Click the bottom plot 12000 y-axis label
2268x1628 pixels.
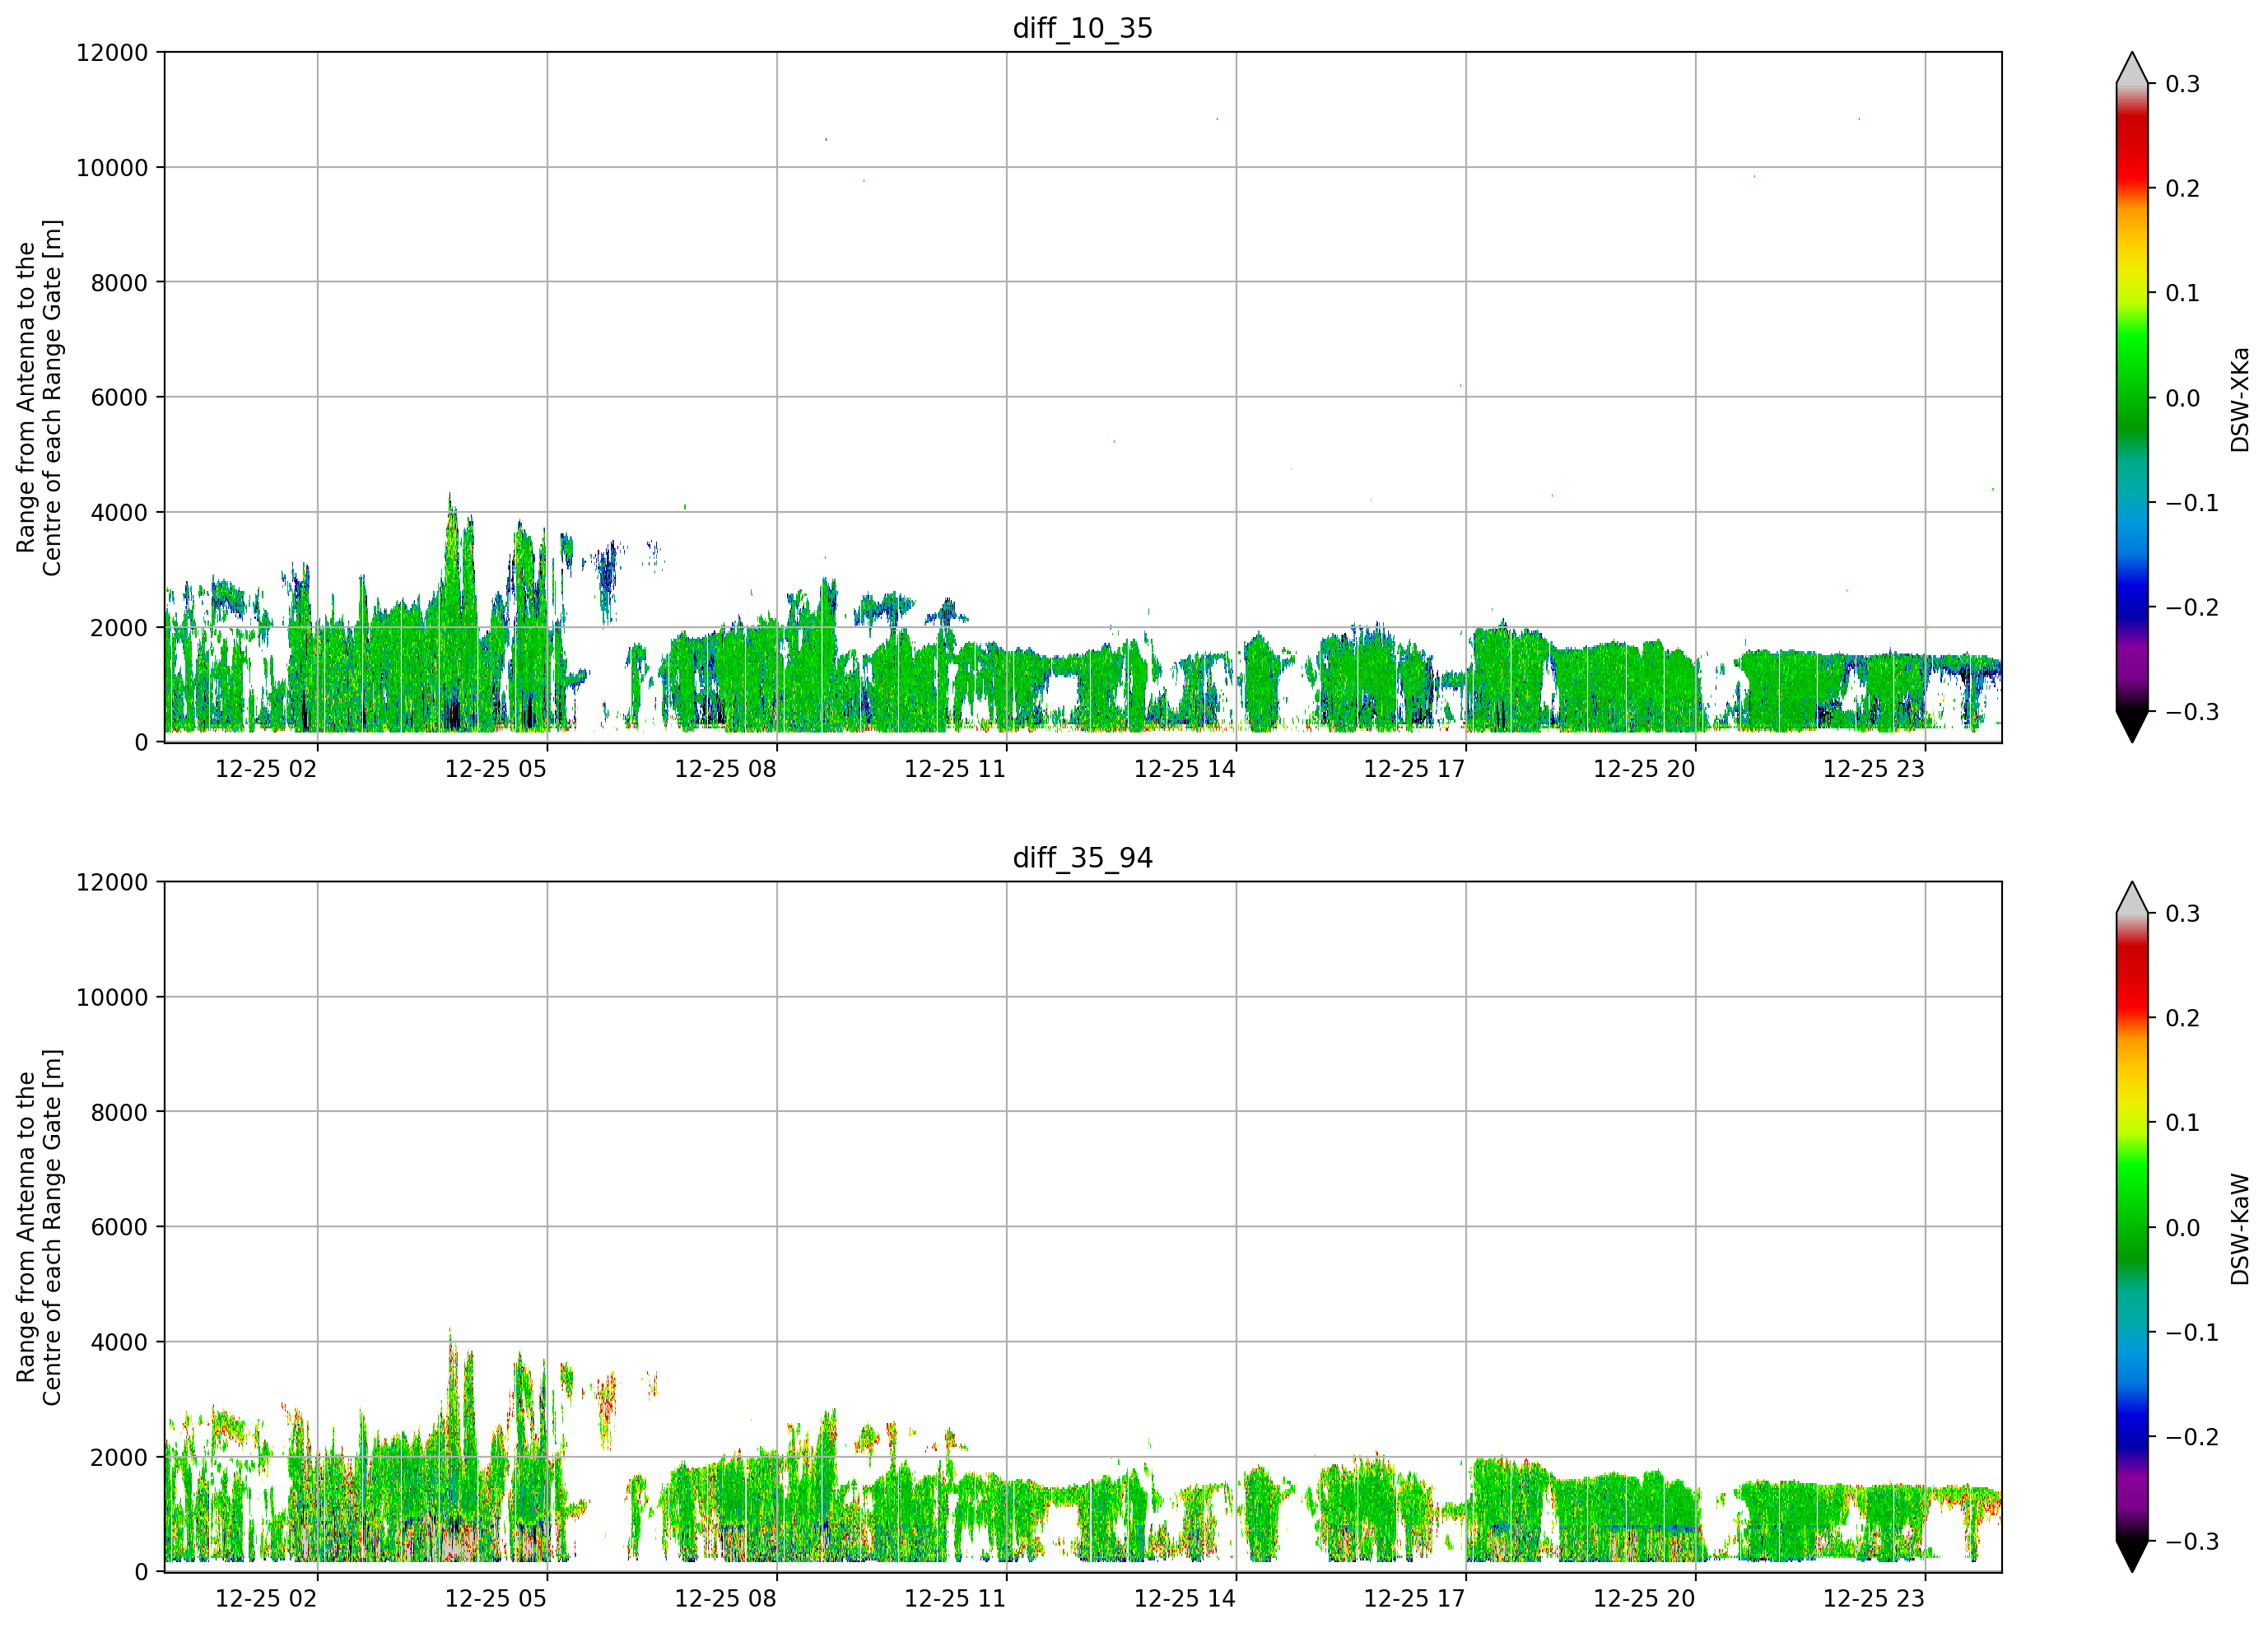112,882
